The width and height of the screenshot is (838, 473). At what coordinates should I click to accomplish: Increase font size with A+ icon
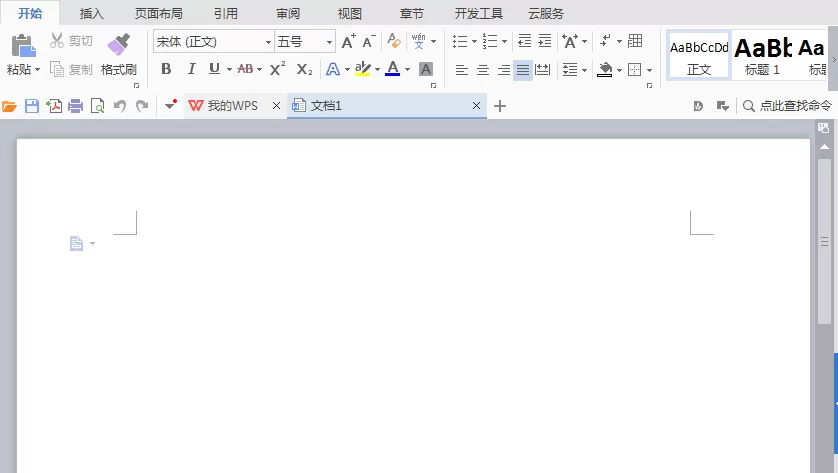(348, 41)
